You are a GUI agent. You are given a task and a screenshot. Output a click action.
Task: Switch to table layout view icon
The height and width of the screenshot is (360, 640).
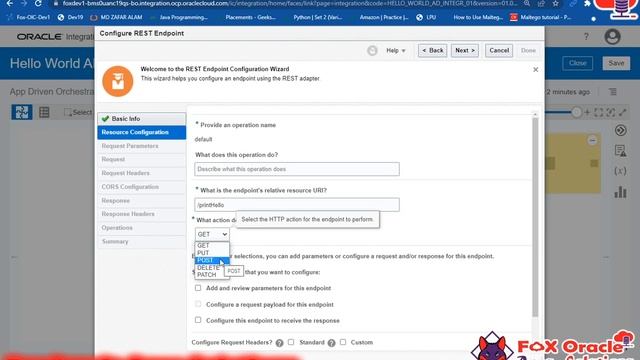coord(44,112)
